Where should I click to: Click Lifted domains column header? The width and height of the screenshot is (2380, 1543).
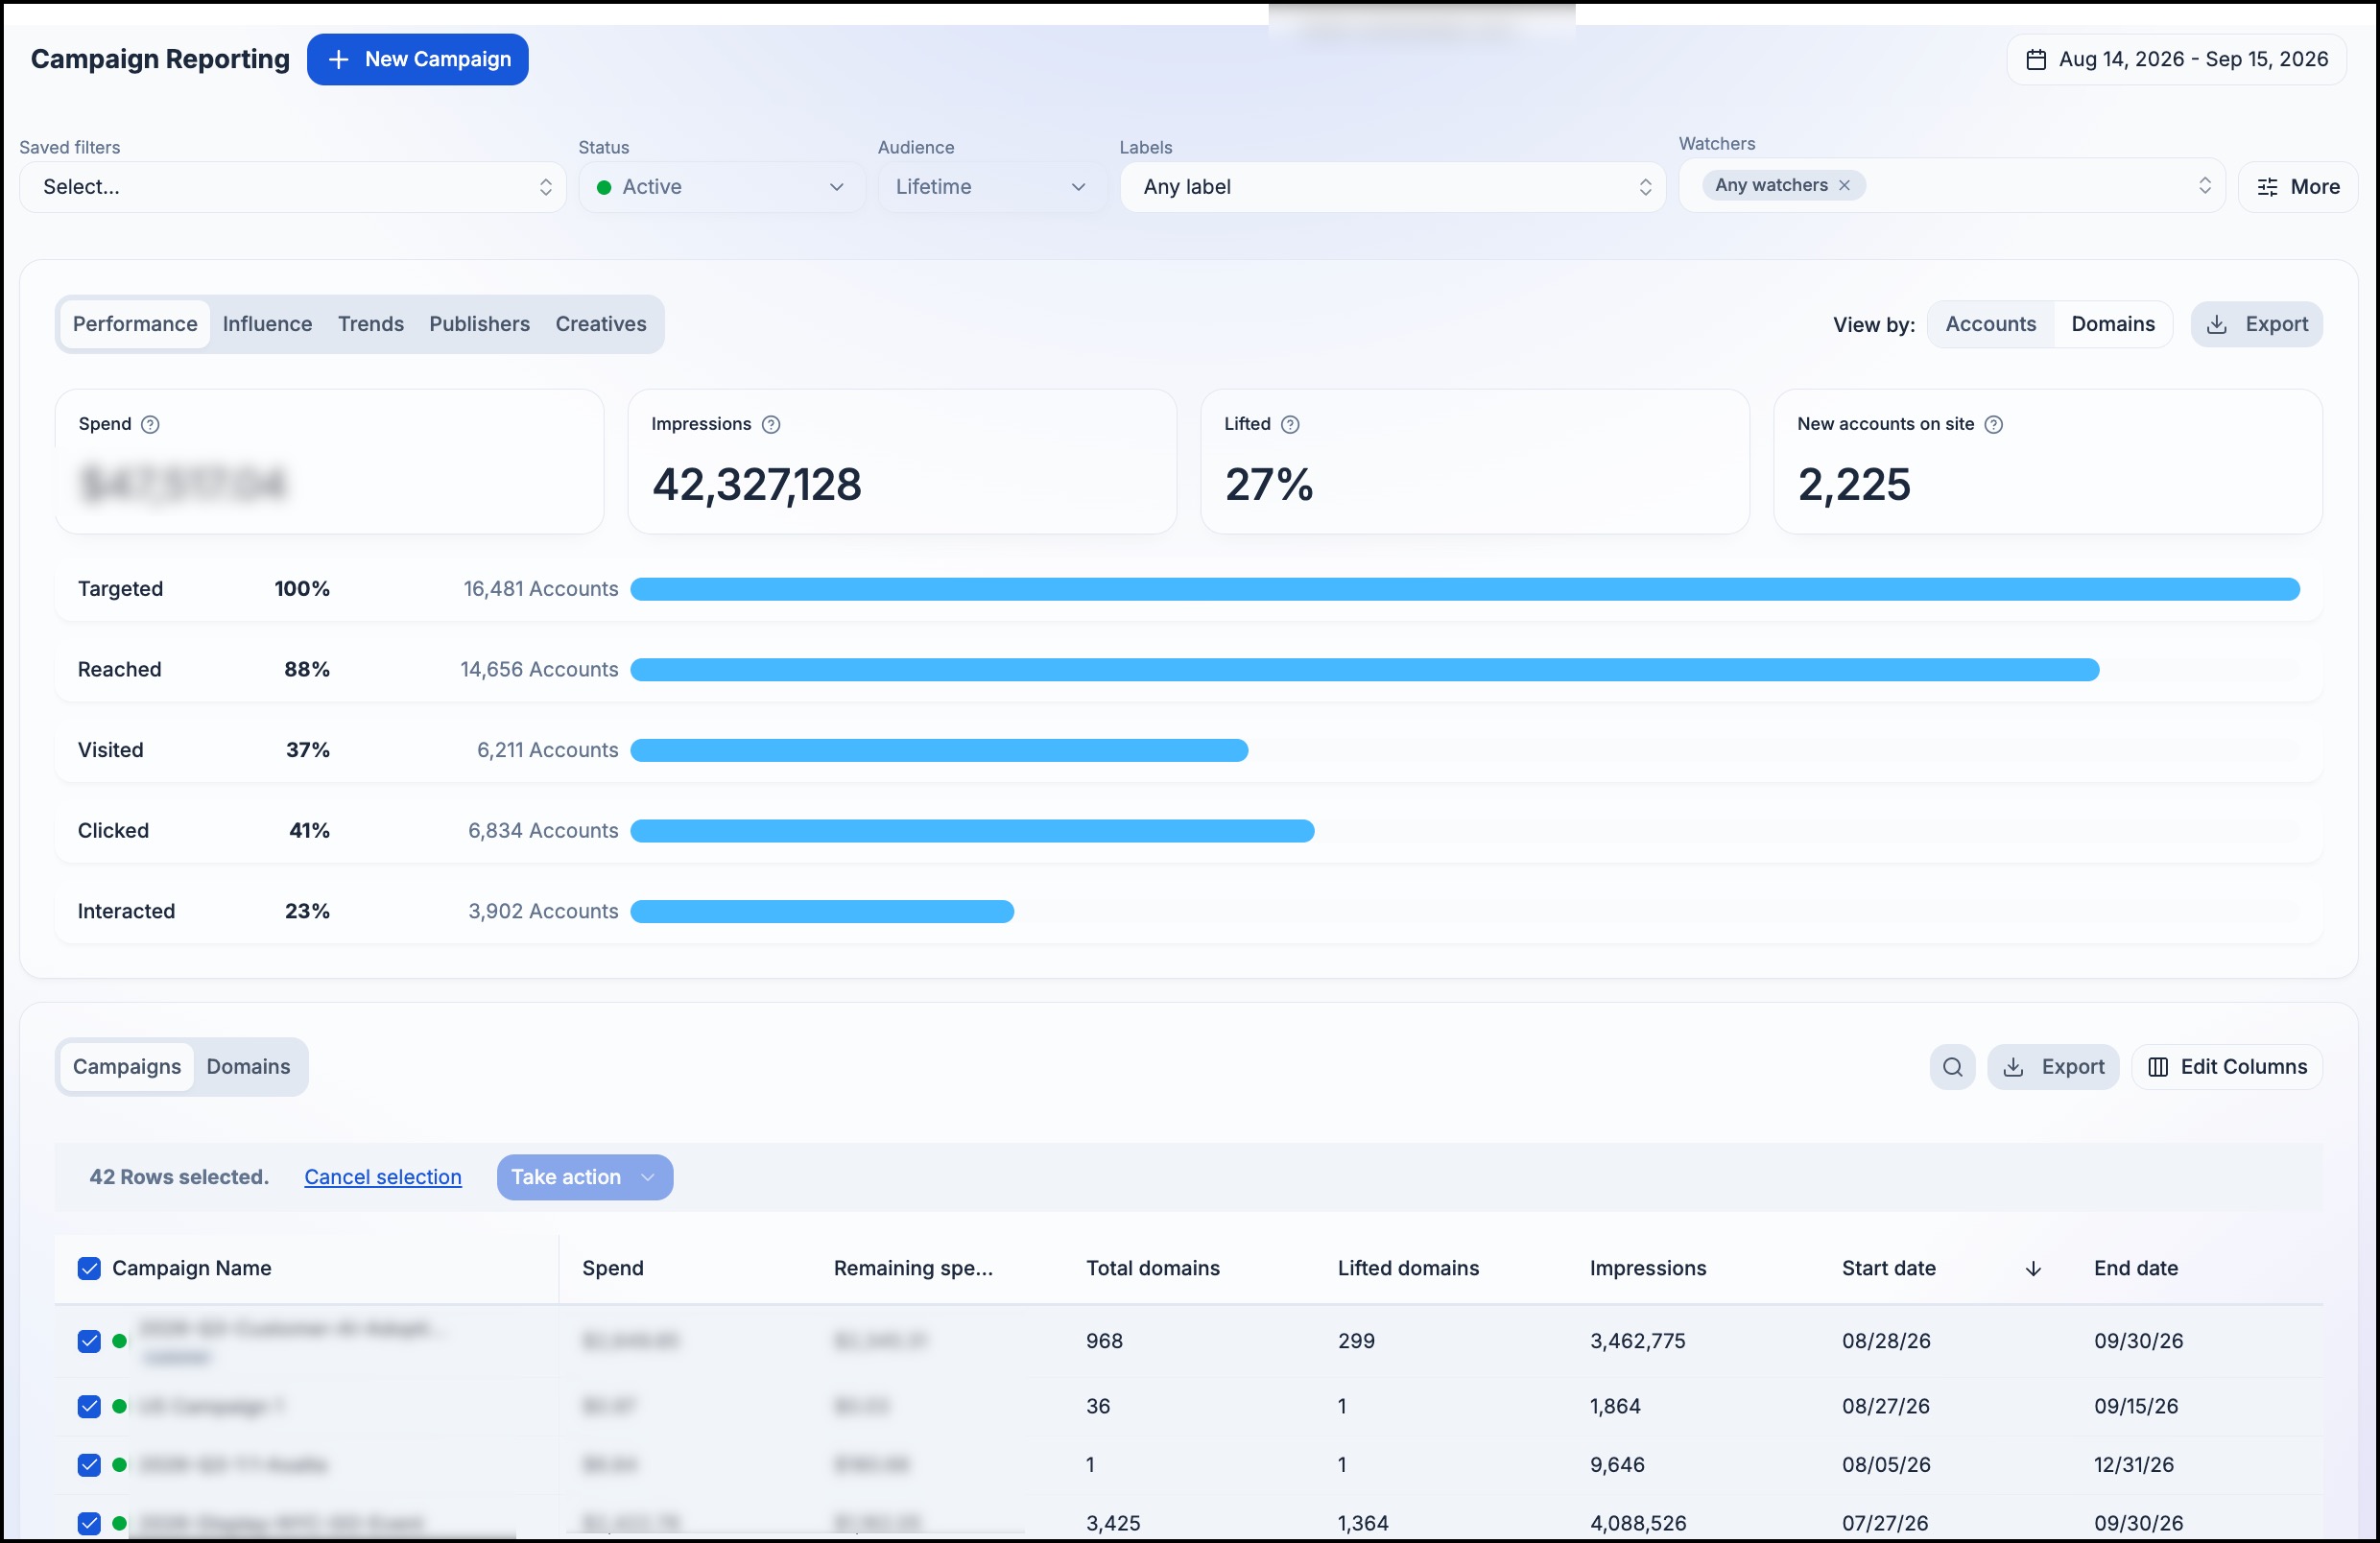click(1408, 1268)
